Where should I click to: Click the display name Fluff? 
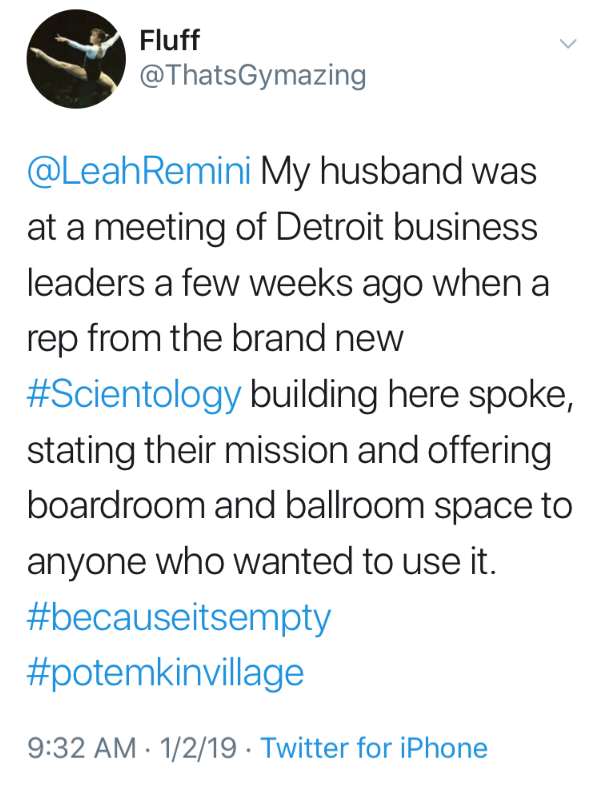(x=170, y=41)
